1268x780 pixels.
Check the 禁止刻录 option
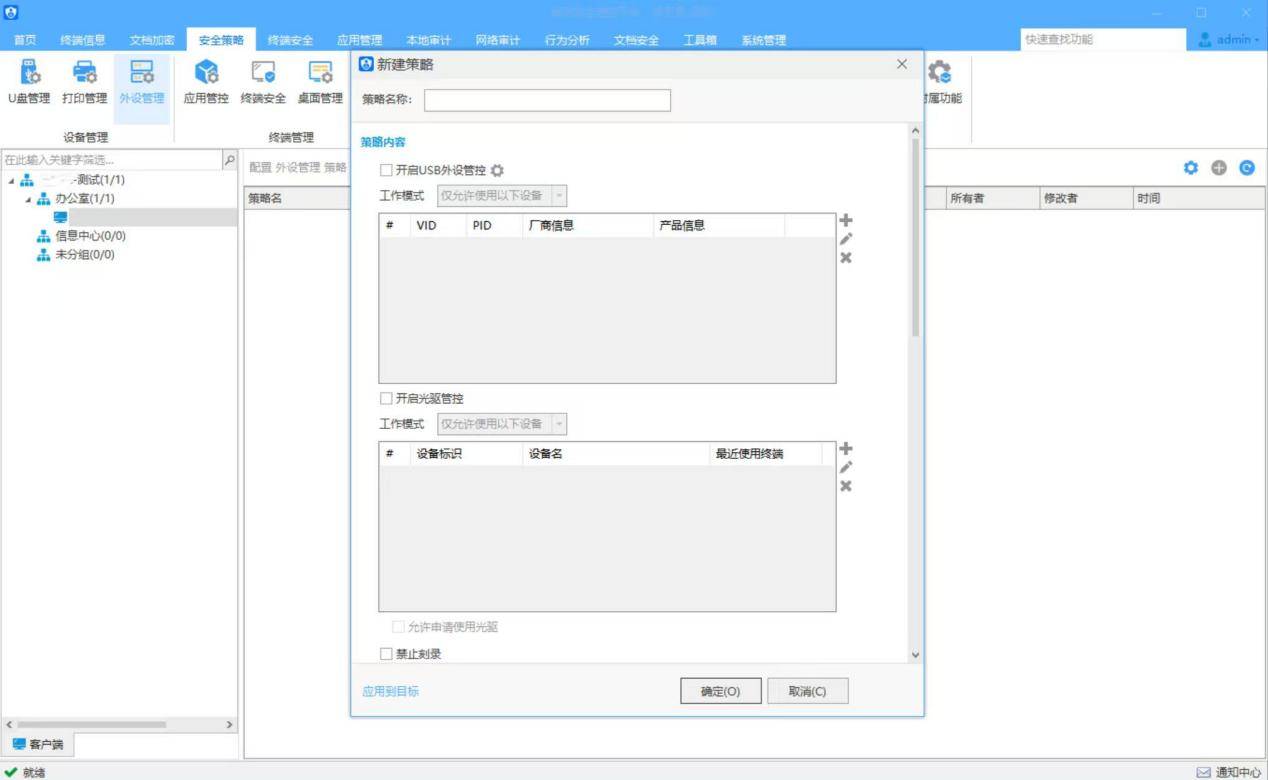[386, 654]
